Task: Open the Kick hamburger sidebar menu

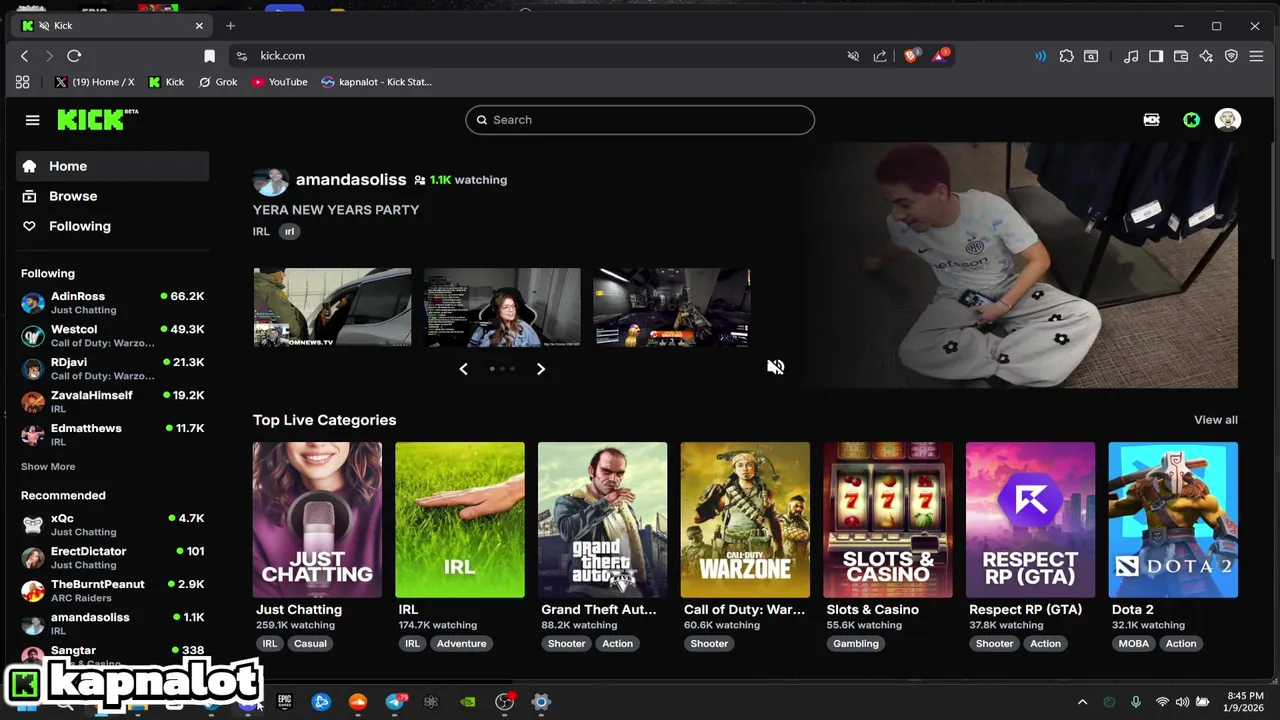Action: point(32,120)
